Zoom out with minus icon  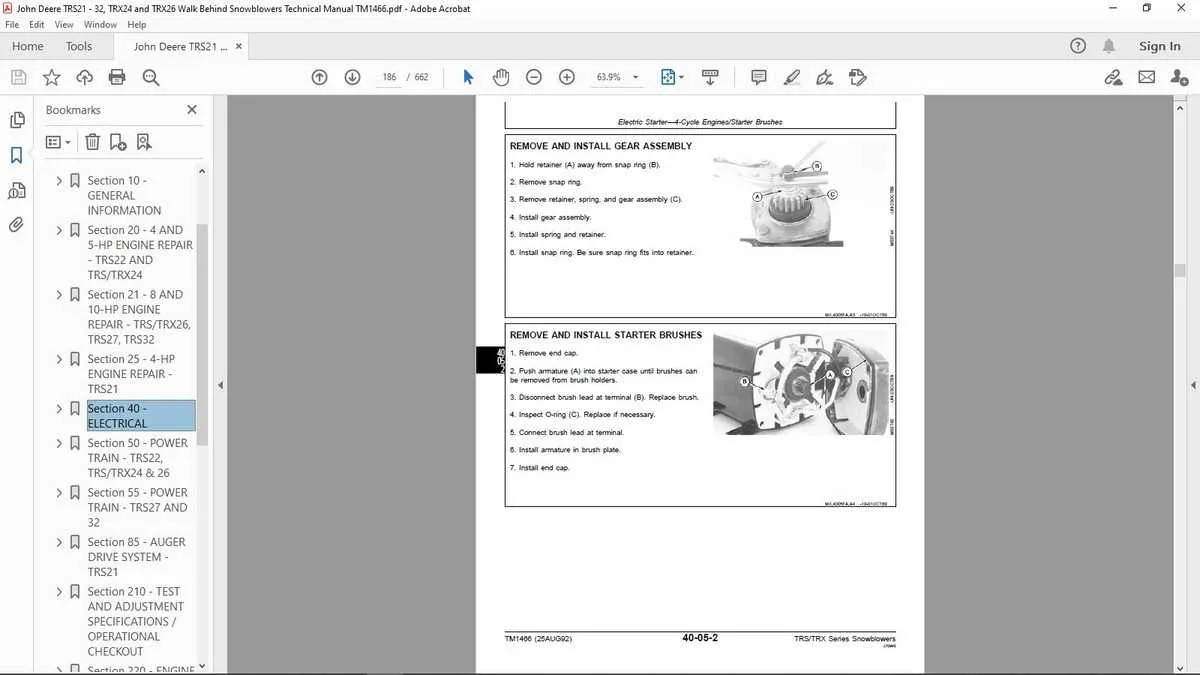534,77
